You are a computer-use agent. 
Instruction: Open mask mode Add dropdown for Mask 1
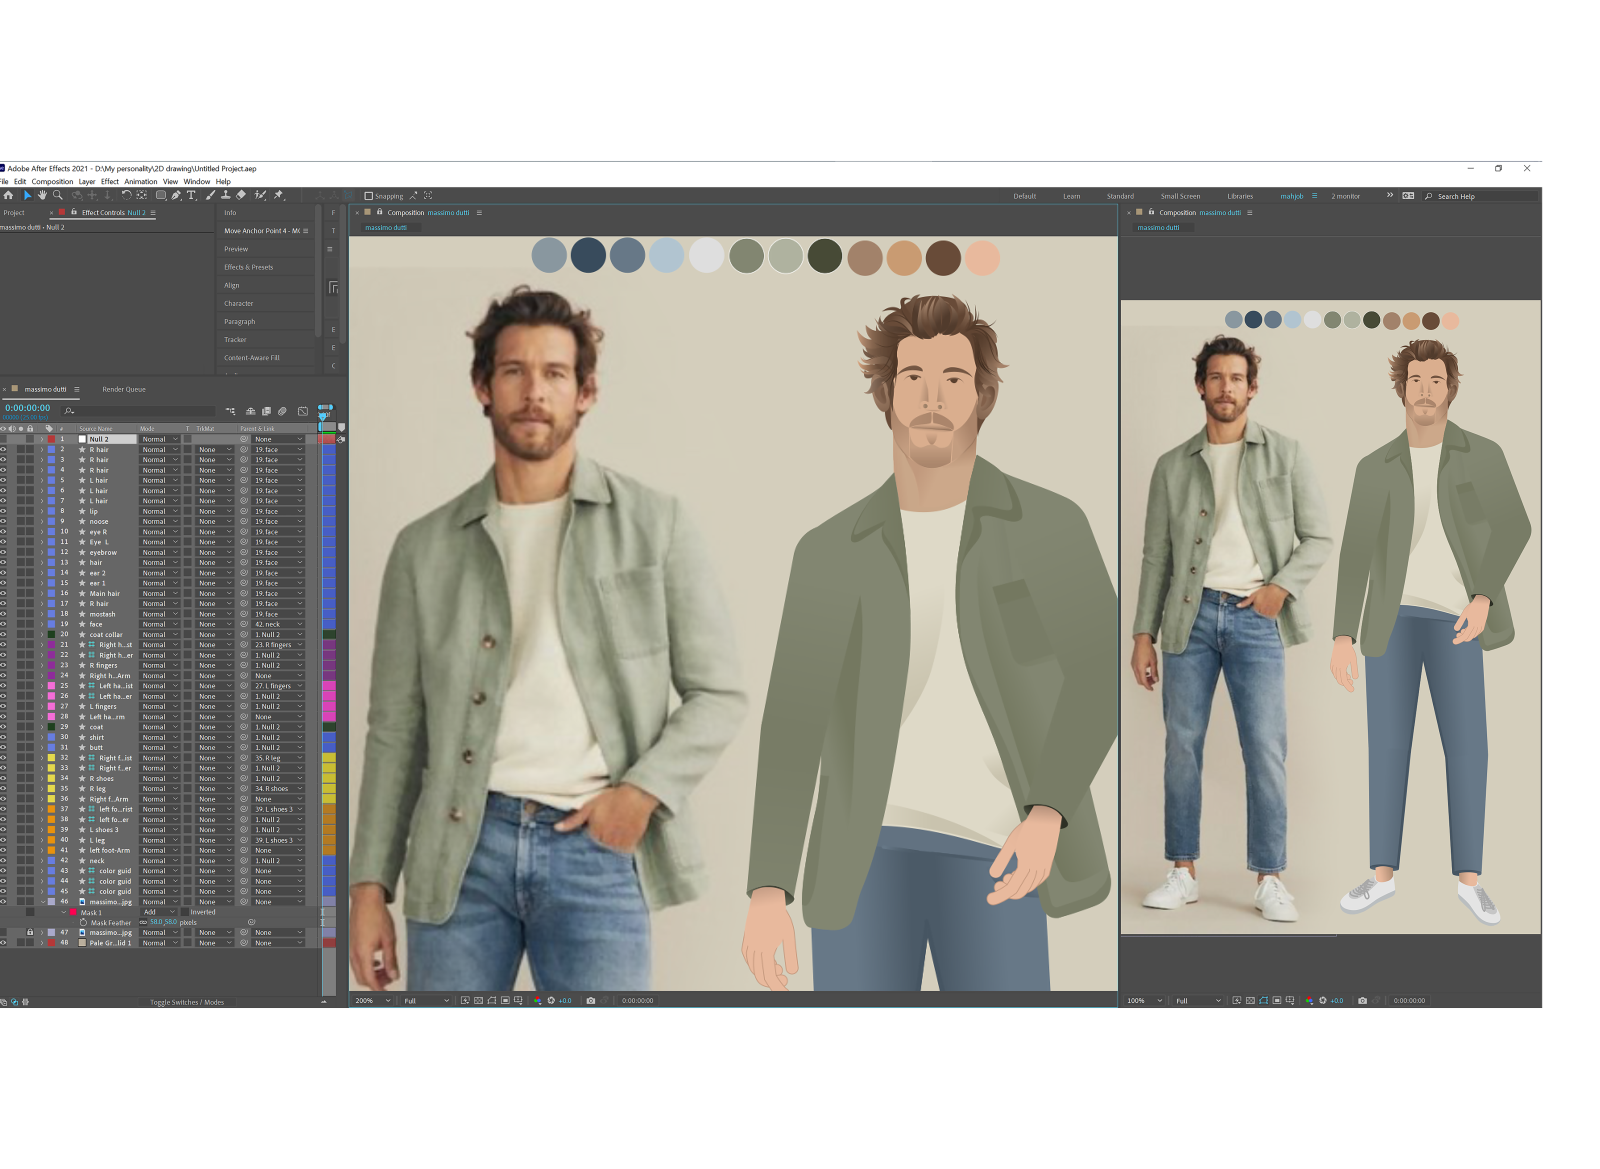(x=159, y=912)
